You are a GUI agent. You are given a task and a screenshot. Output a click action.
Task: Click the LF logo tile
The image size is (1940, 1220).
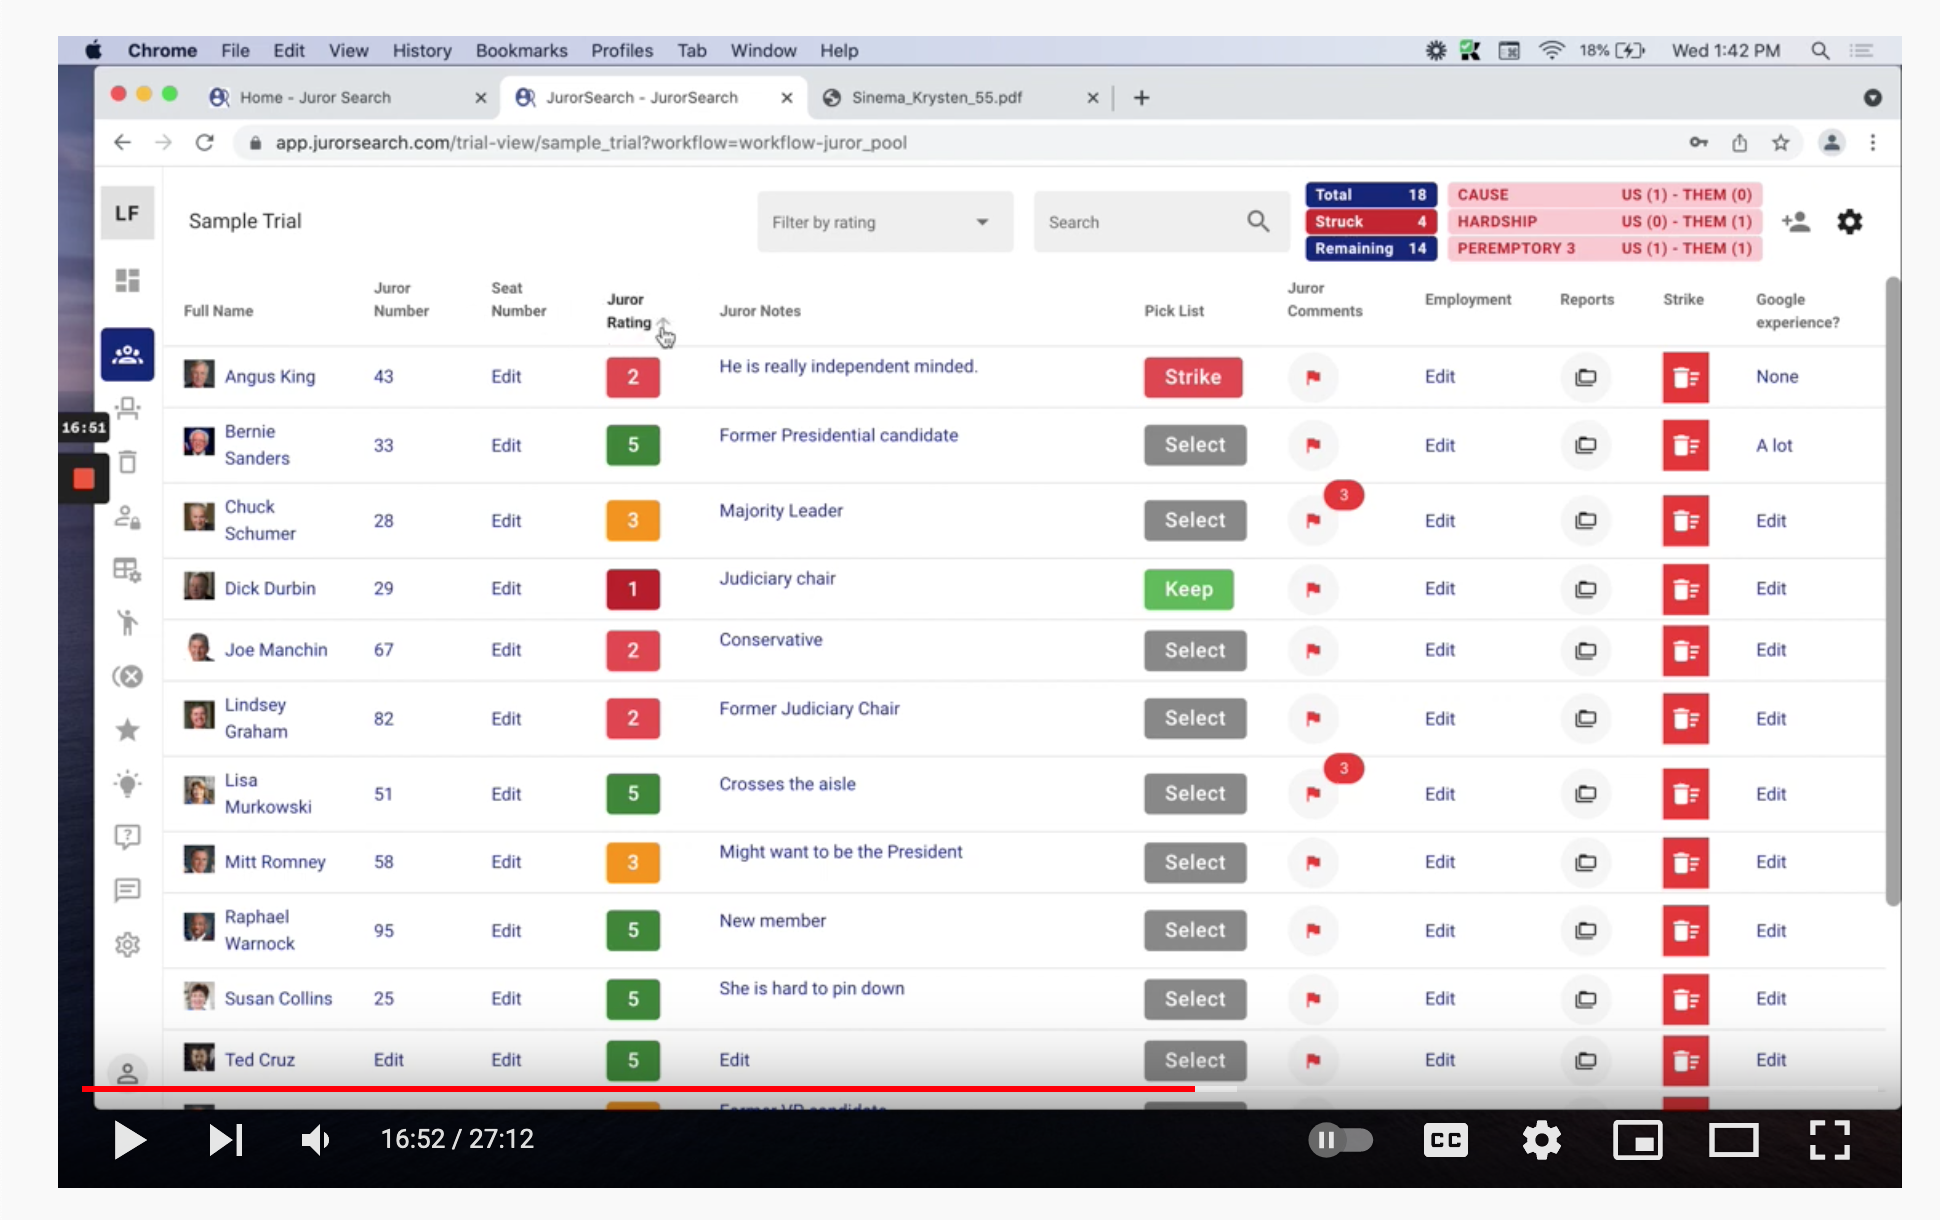coord(127,213)
